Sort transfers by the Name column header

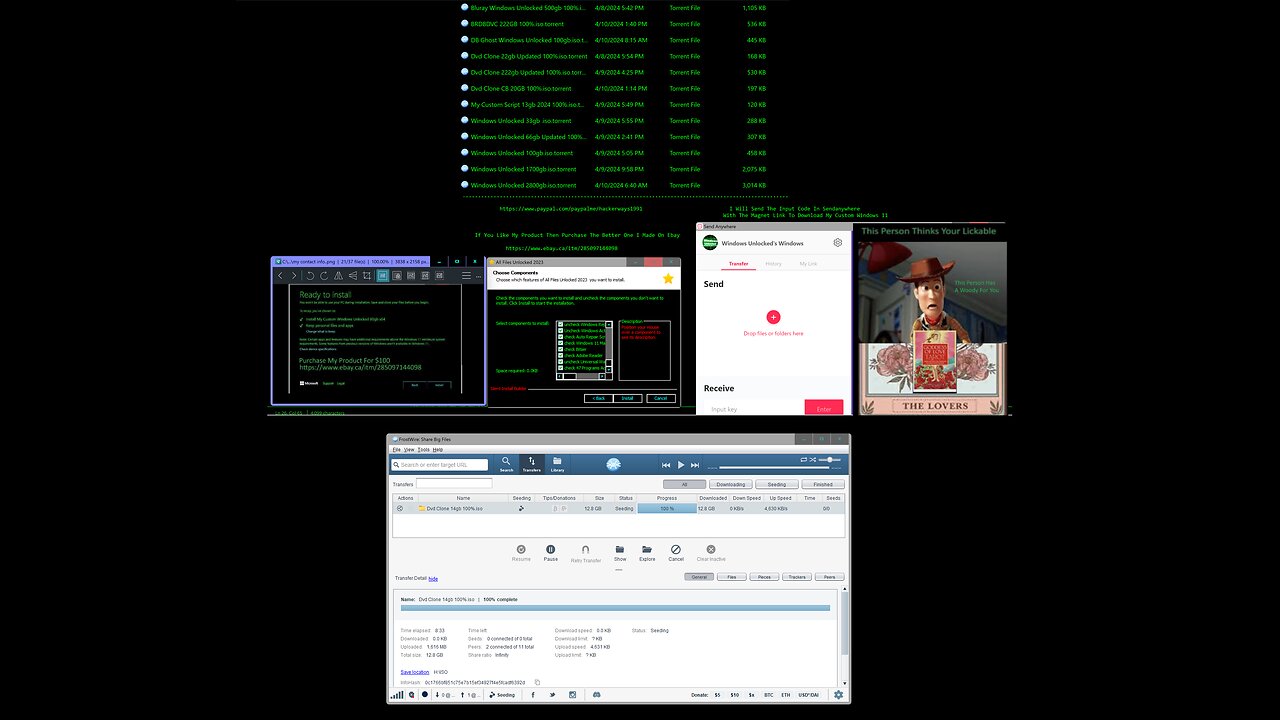(x=463, y=498)
